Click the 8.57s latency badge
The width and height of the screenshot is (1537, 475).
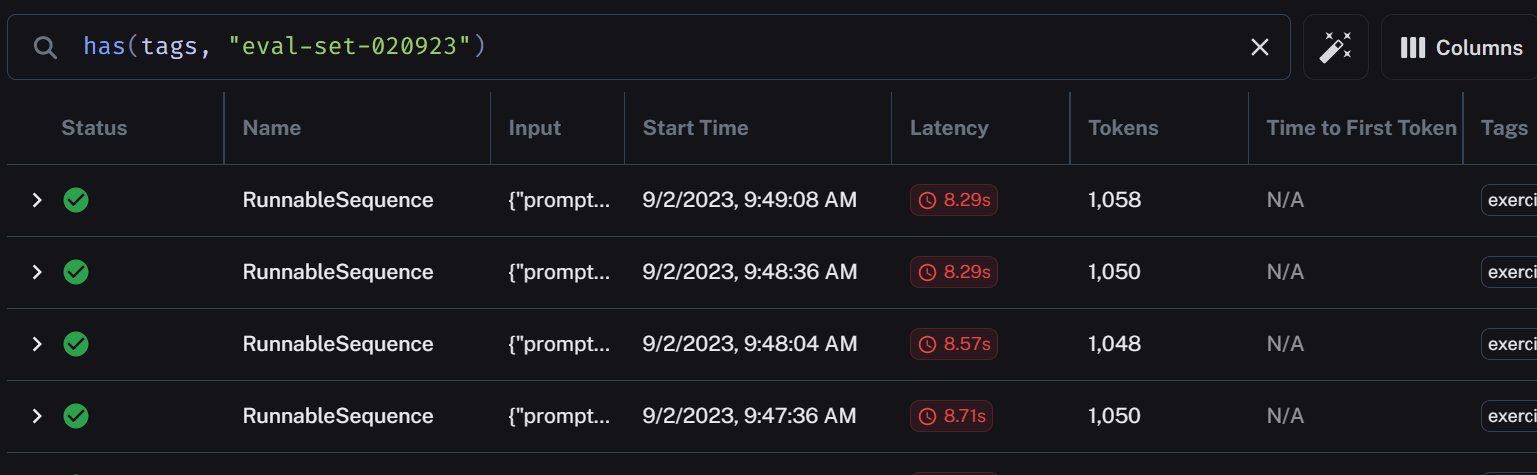point(954,344)
